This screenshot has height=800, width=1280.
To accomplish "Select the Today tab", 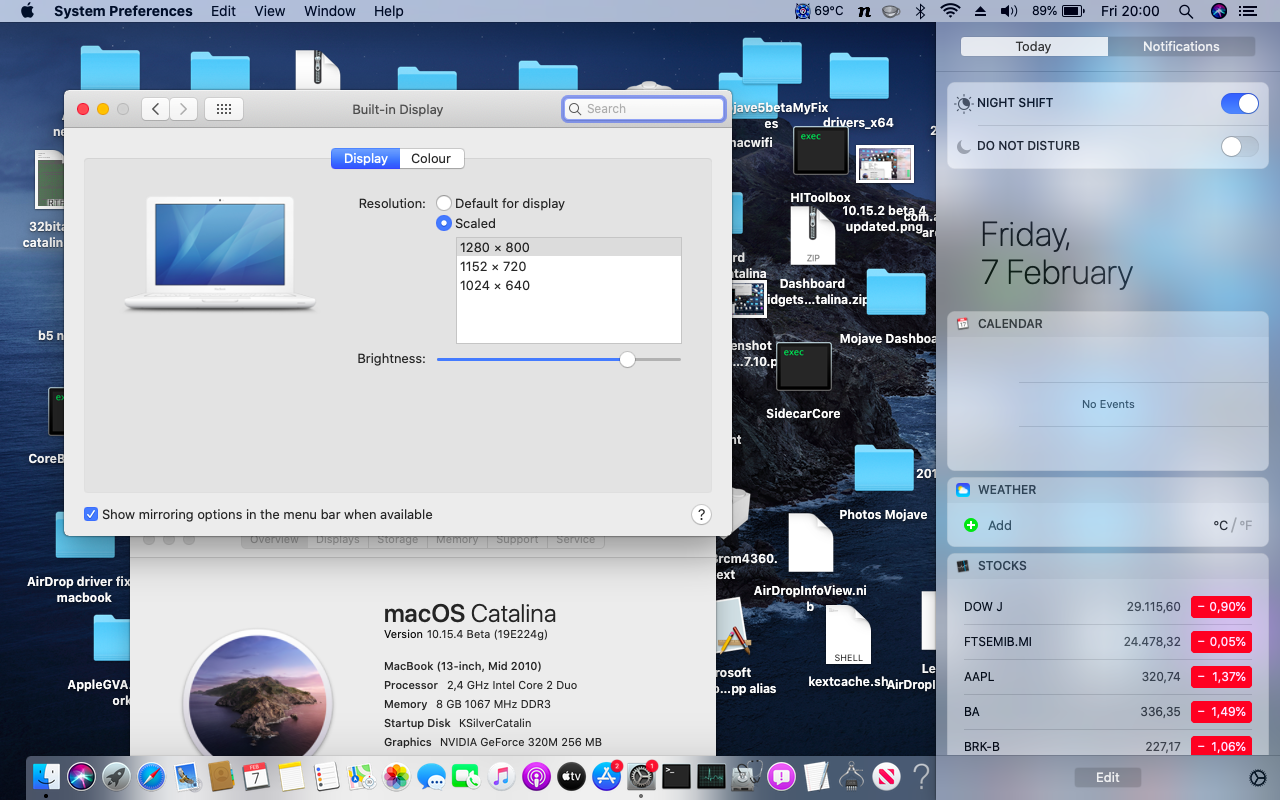I will [1033, 46].
